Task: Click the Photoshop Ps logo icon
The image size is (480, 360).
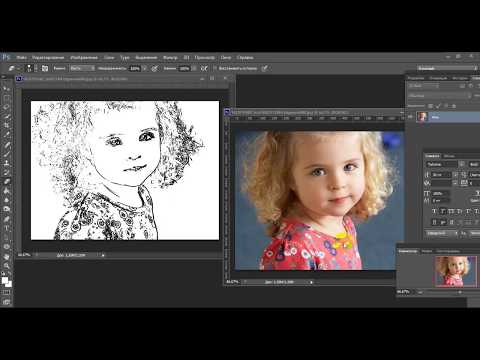Action: 6,57
